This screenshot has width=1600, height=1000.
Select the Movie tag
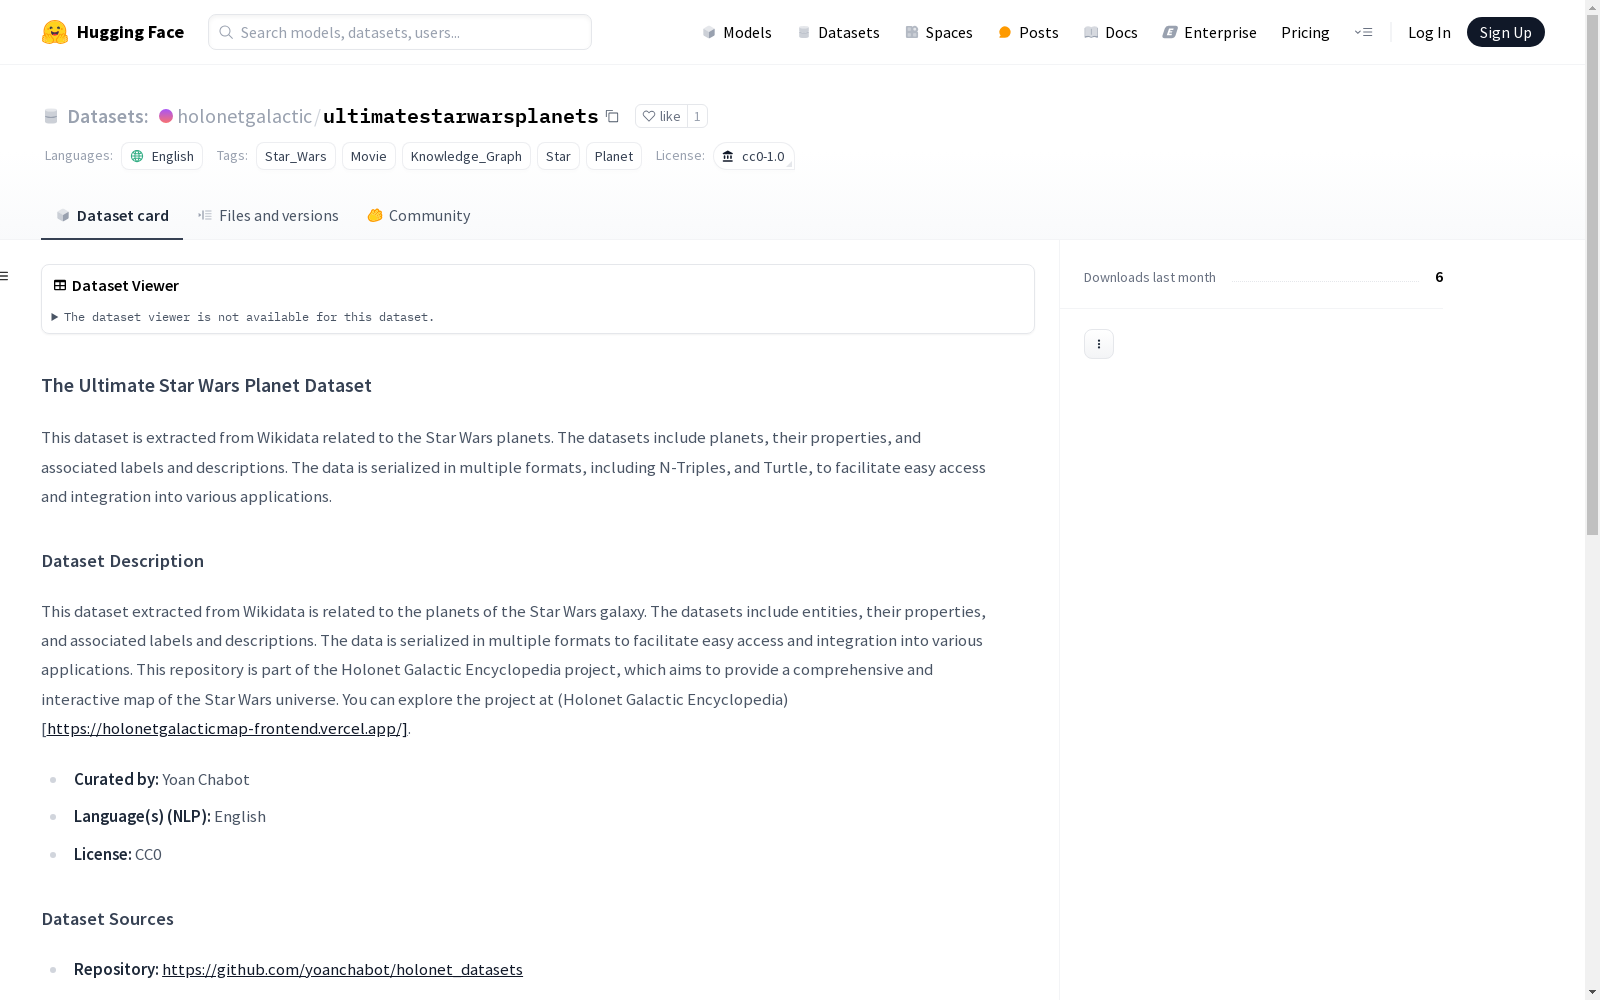coord(369,156)
